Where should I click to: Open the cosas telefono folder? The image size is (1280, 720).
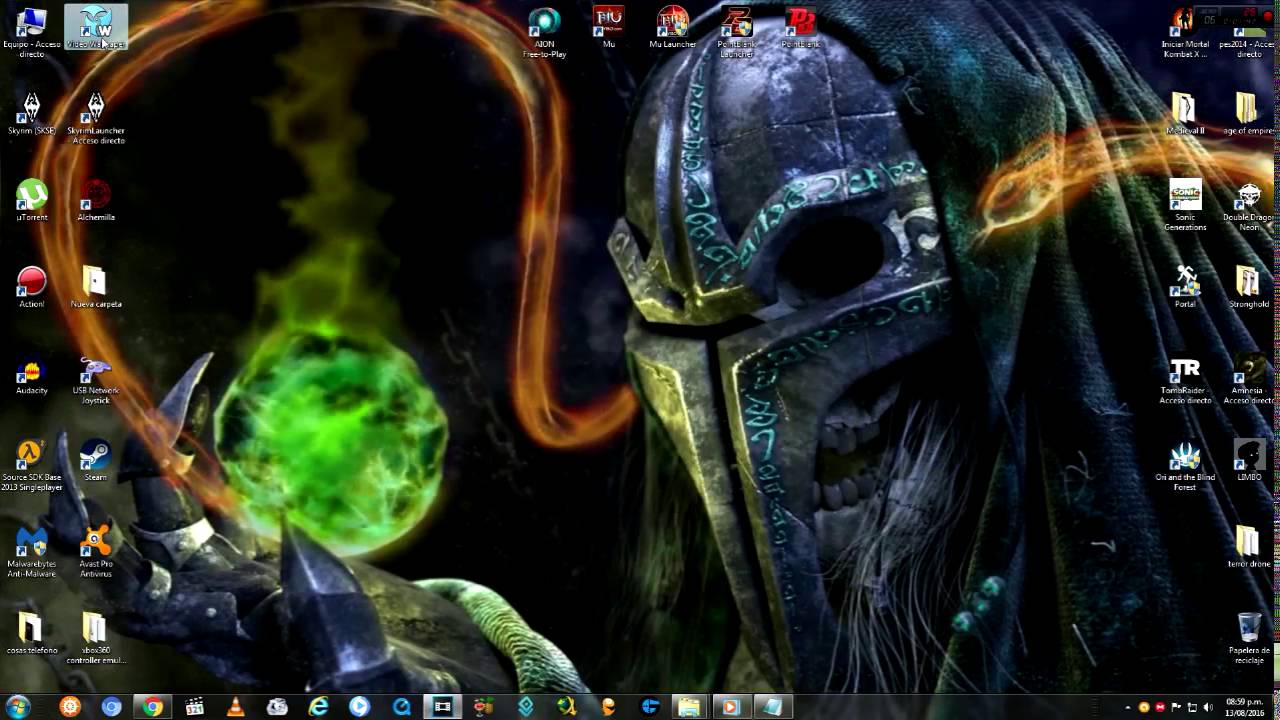pos(32,633)
